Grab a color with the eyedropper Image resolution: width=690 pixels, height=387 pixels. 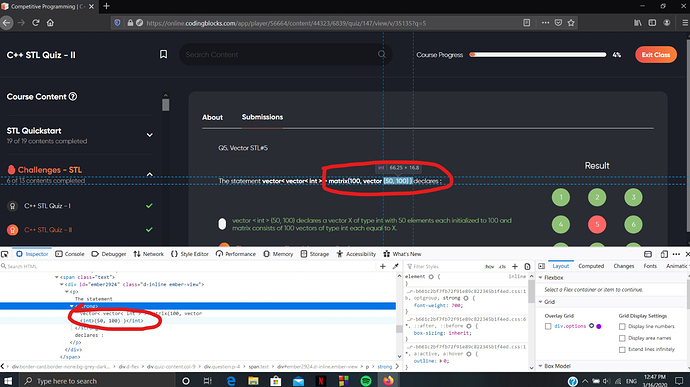point(395,266)
